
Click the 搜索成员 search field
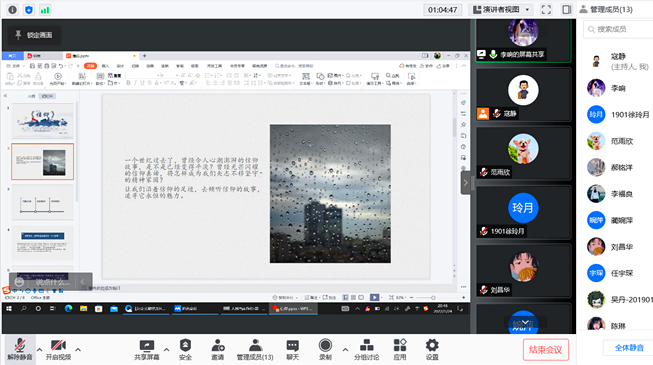[618, 29]
